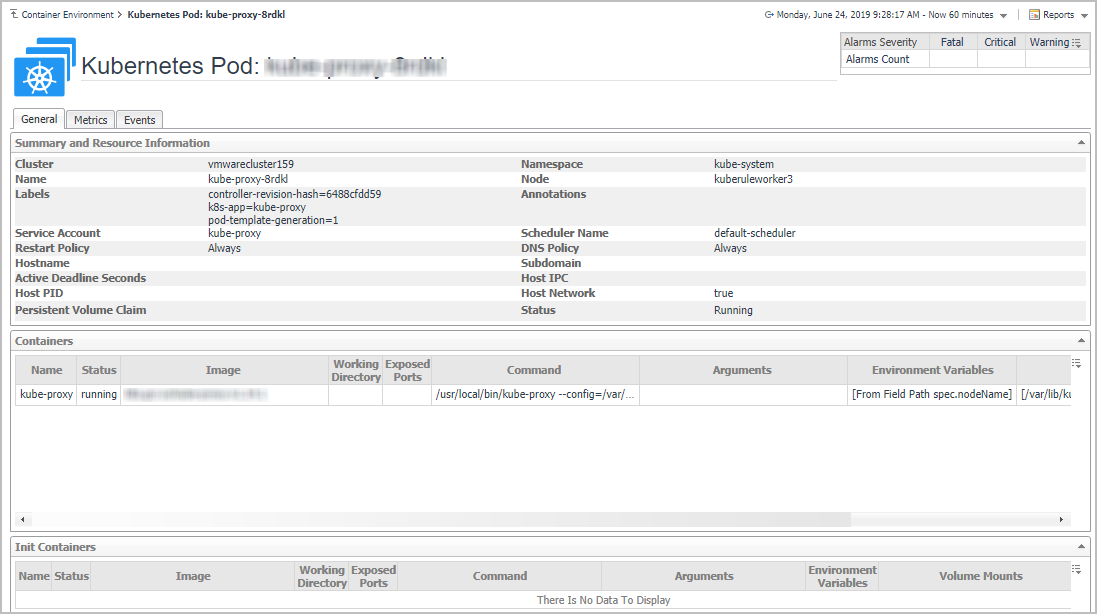The height and width of the screenshot is (614, 1097).
Task: Select the kube-proxy container name cell
Action: coord(46,394)
